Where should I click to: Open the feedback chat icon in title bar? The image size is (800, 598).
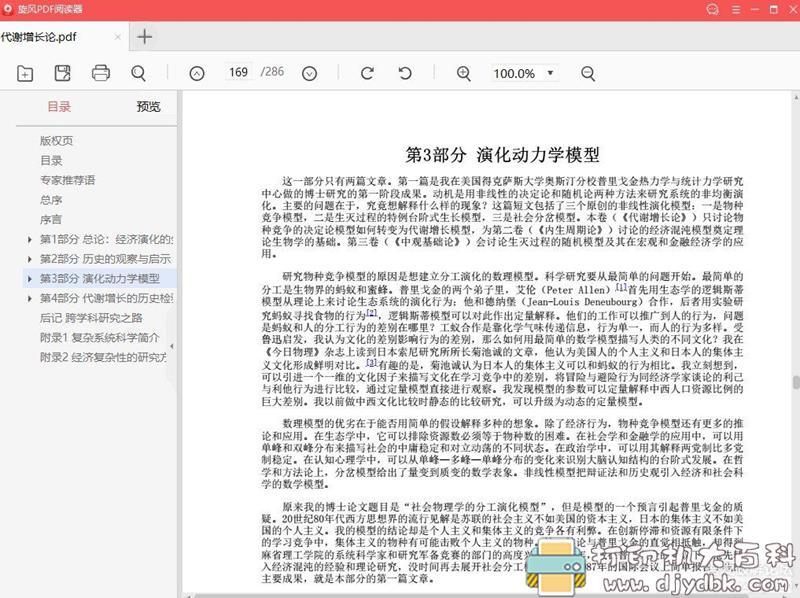coord(712,9)
